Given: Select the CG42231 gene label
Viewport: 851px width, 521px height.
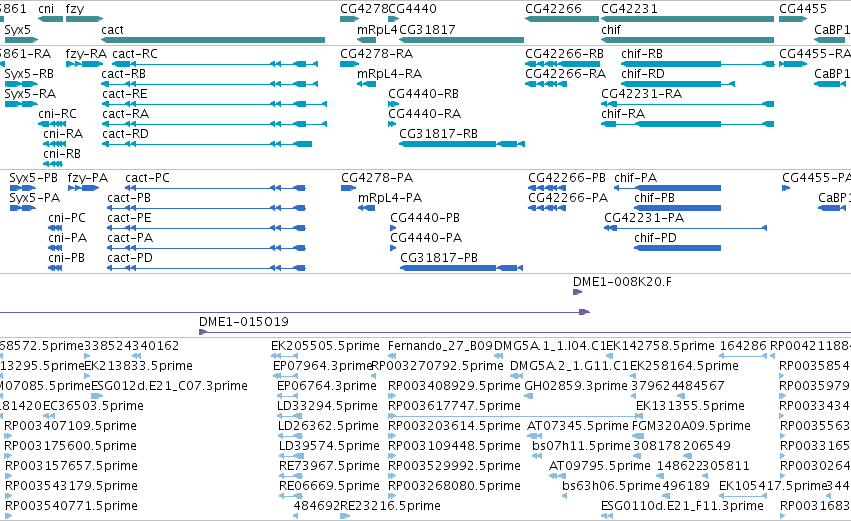Looking at the screenshot, I should [x=629, y=9].
